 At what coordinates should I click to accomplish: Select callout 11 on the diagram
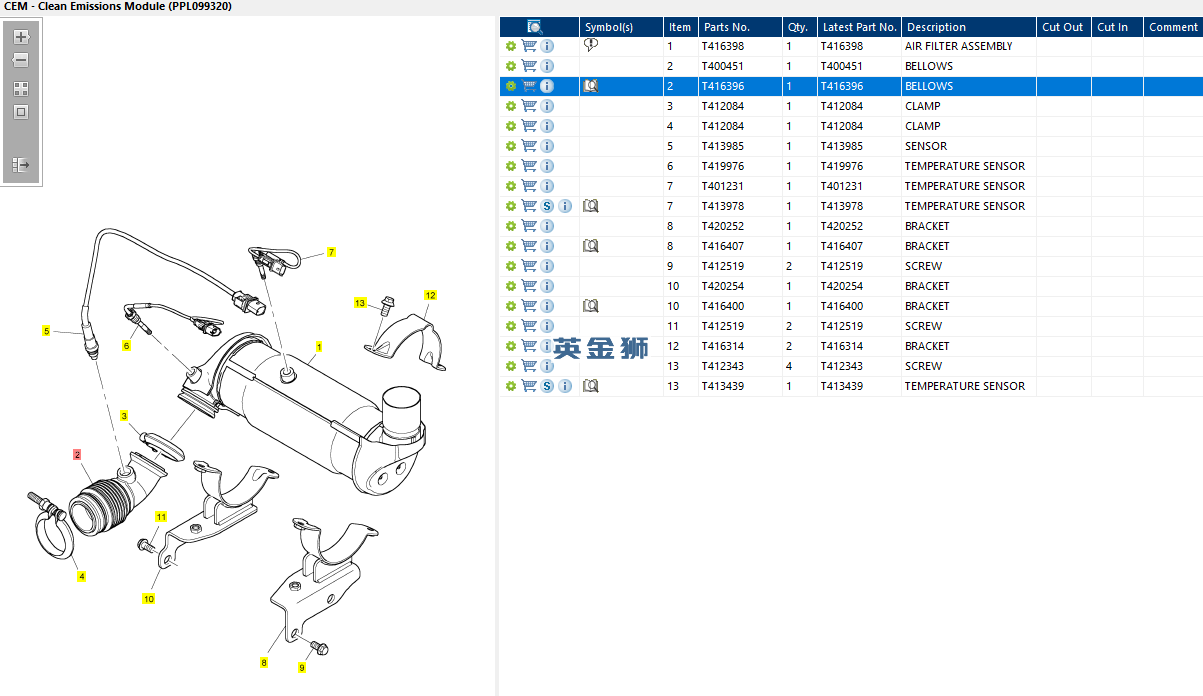(161, 517)
